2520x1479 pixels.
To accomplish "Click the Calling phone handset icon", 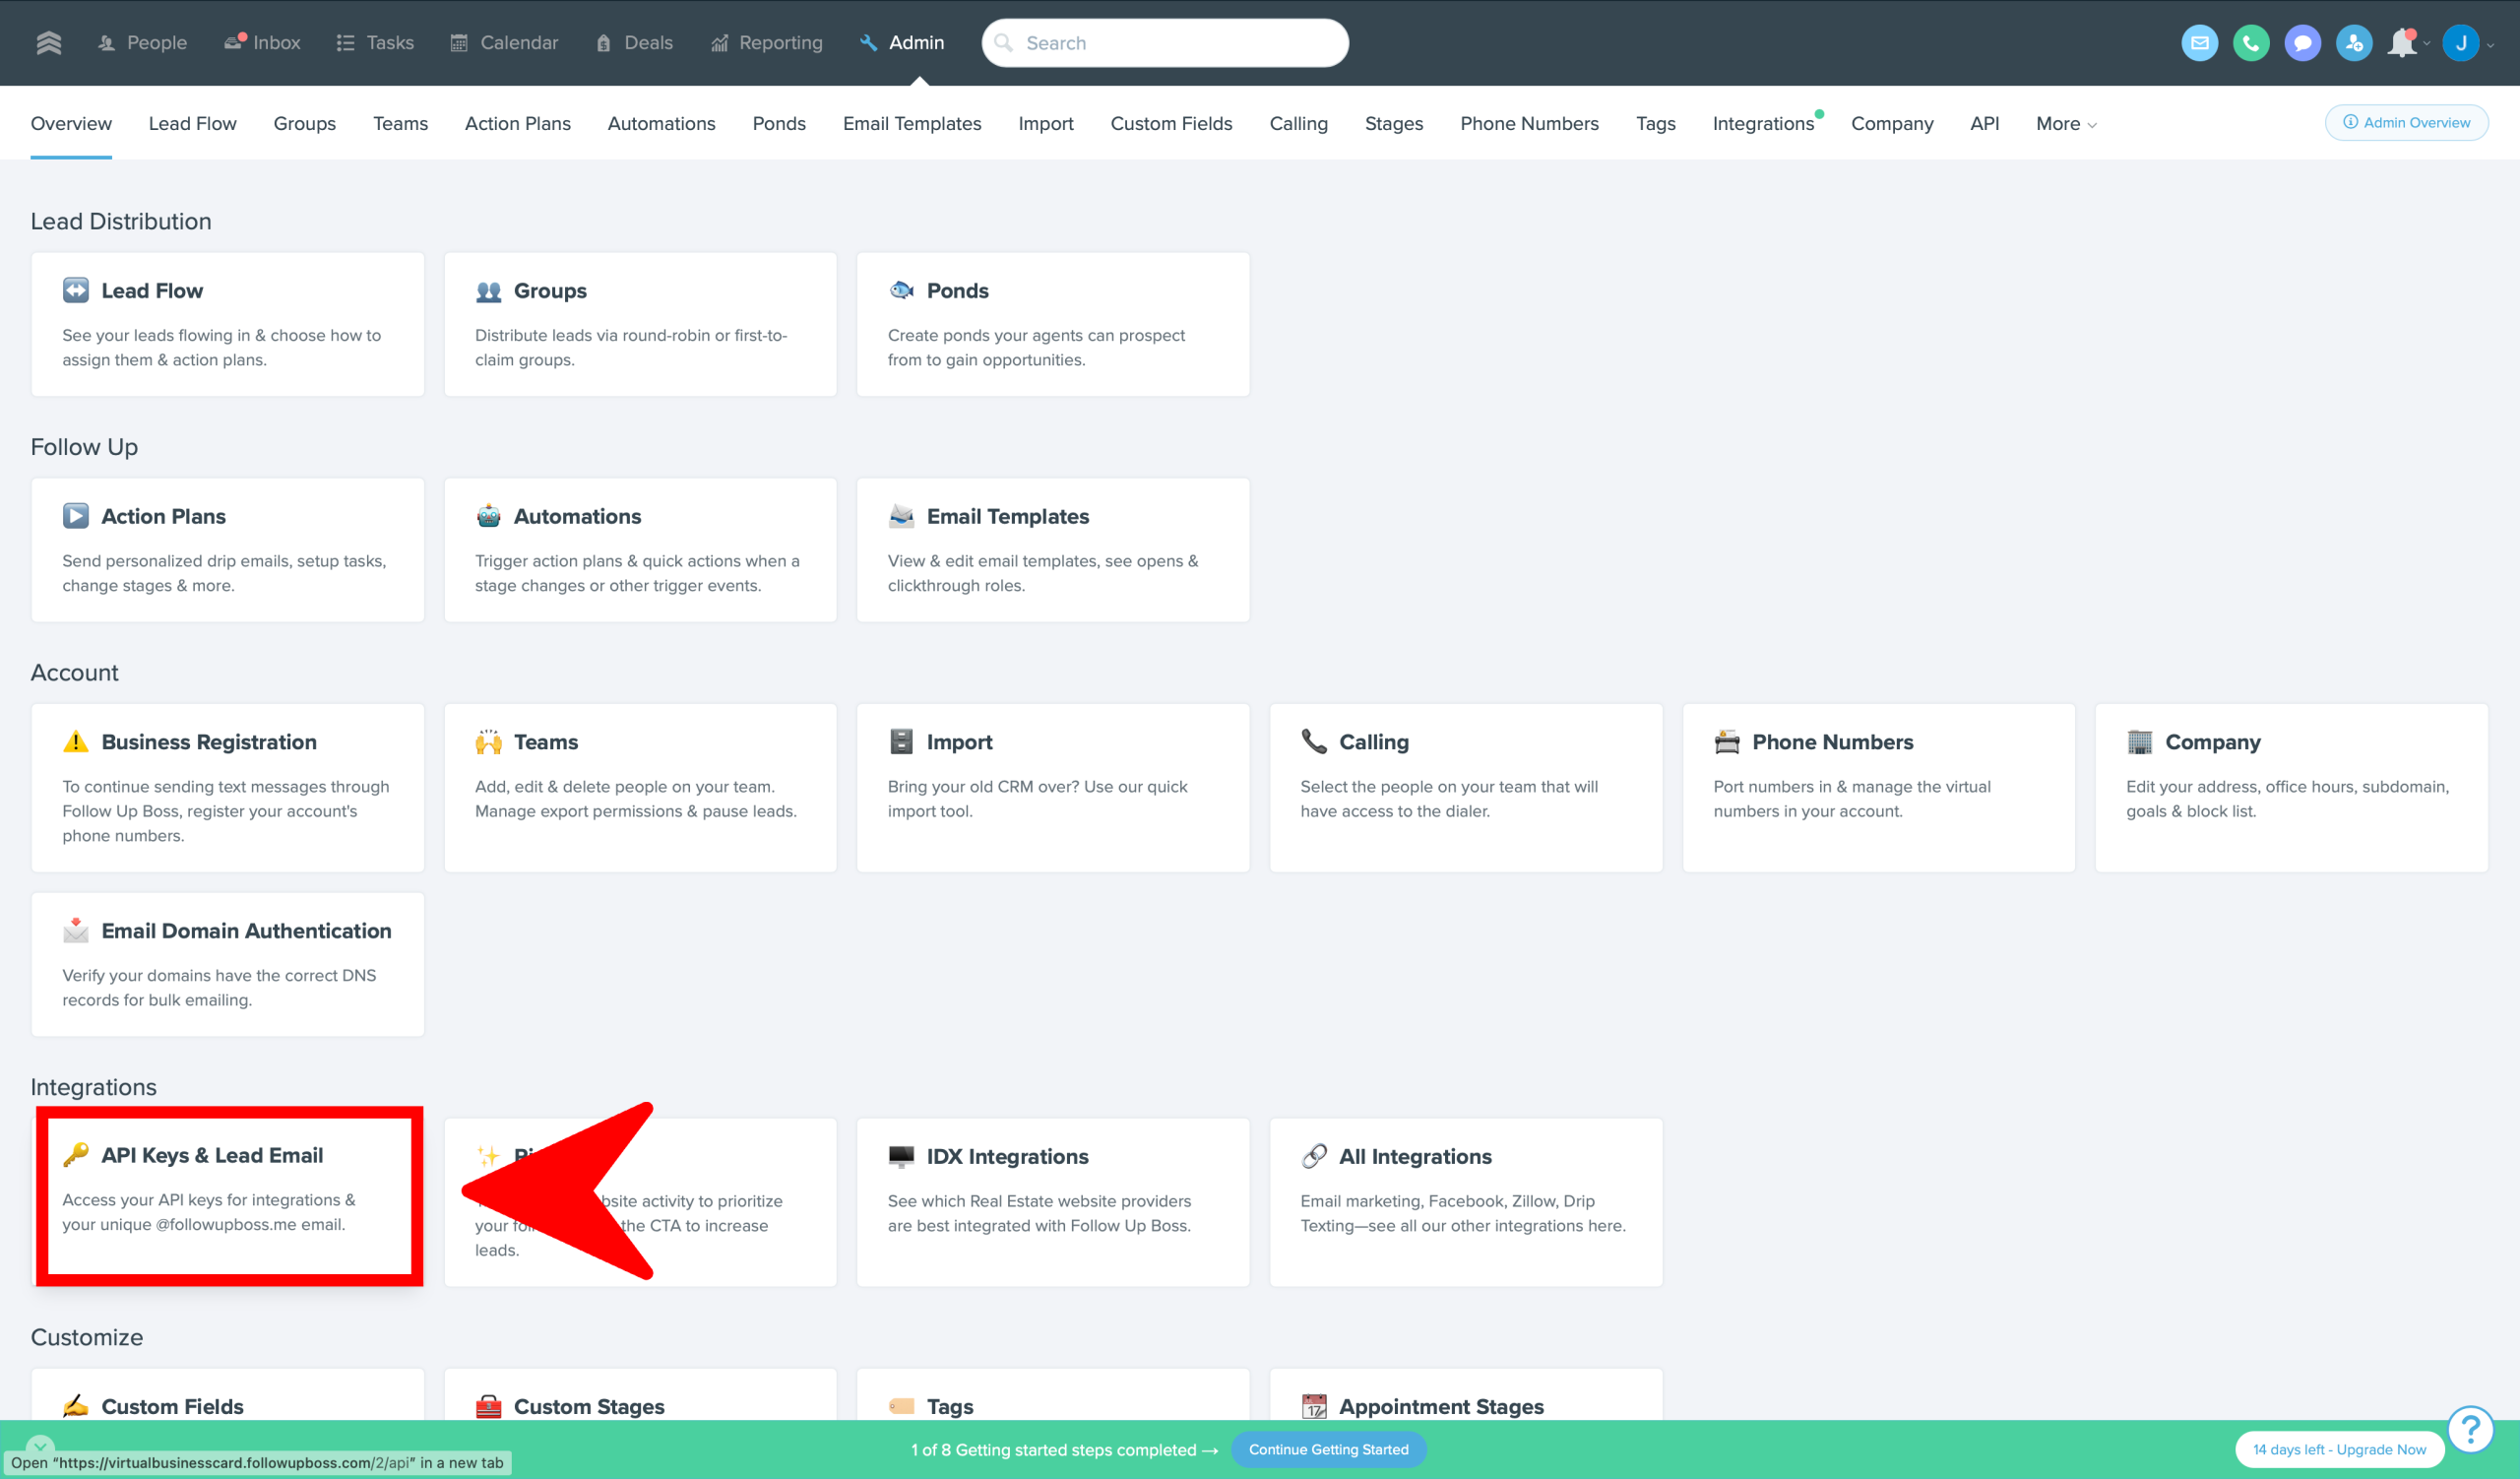I will coord(1313,742).
